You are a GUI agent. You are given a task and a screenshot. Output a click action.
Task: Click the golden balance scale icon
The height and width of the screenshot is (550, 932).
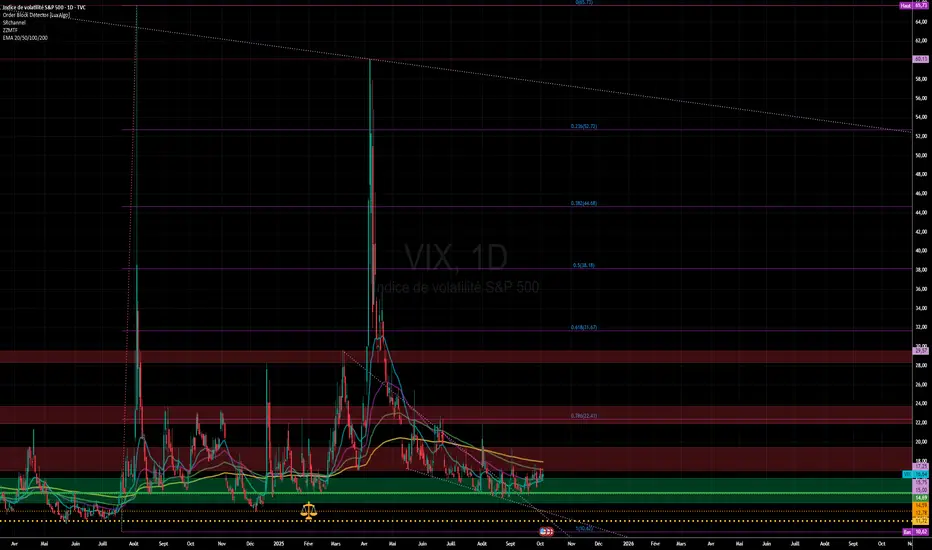point(308,511)
